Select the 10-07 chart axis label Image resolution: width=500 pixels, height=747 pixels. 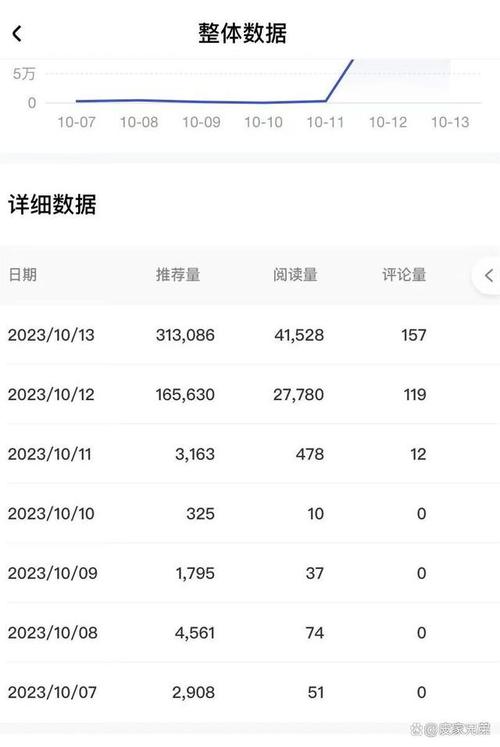(x=76, y=122)
